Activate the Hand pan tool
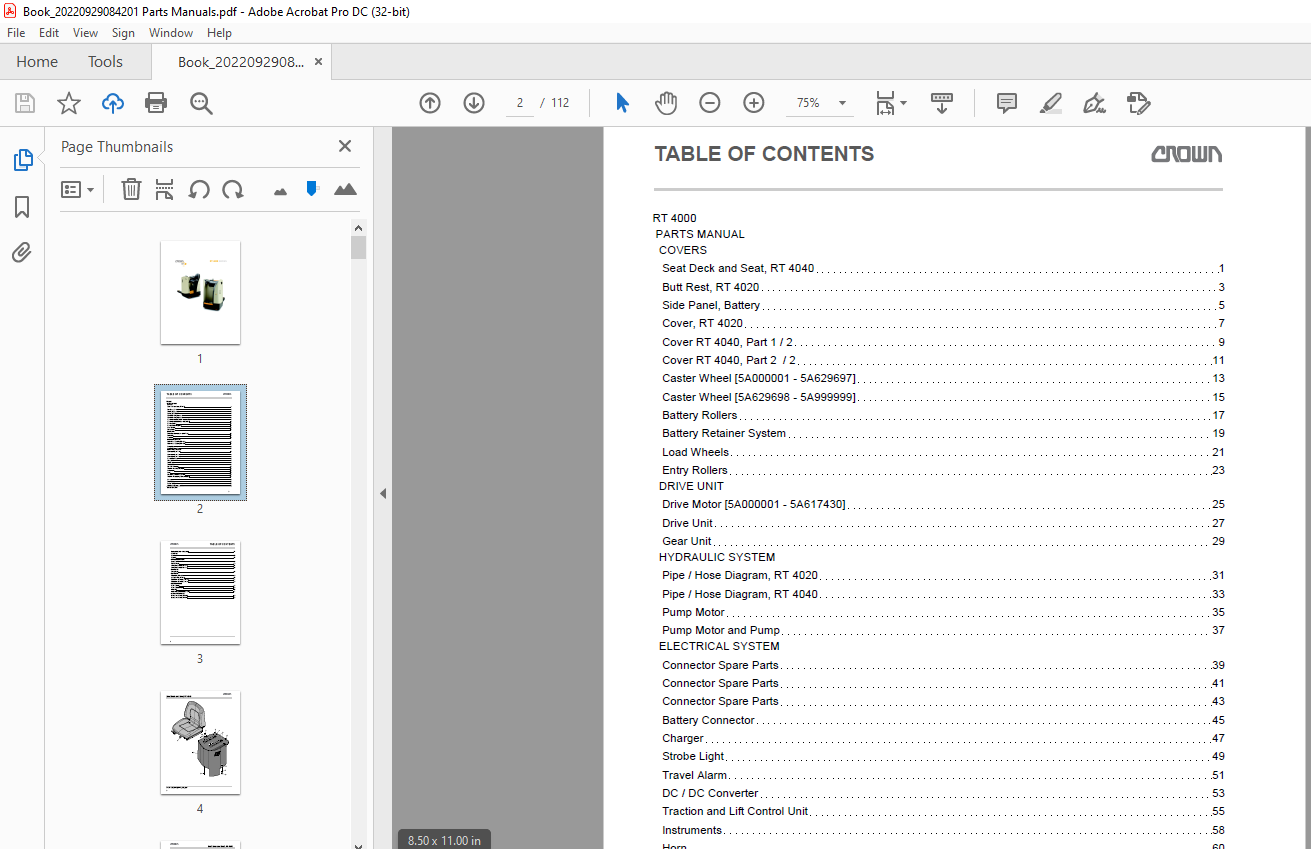Screen dimensions: 1311x849 (666, 103)
